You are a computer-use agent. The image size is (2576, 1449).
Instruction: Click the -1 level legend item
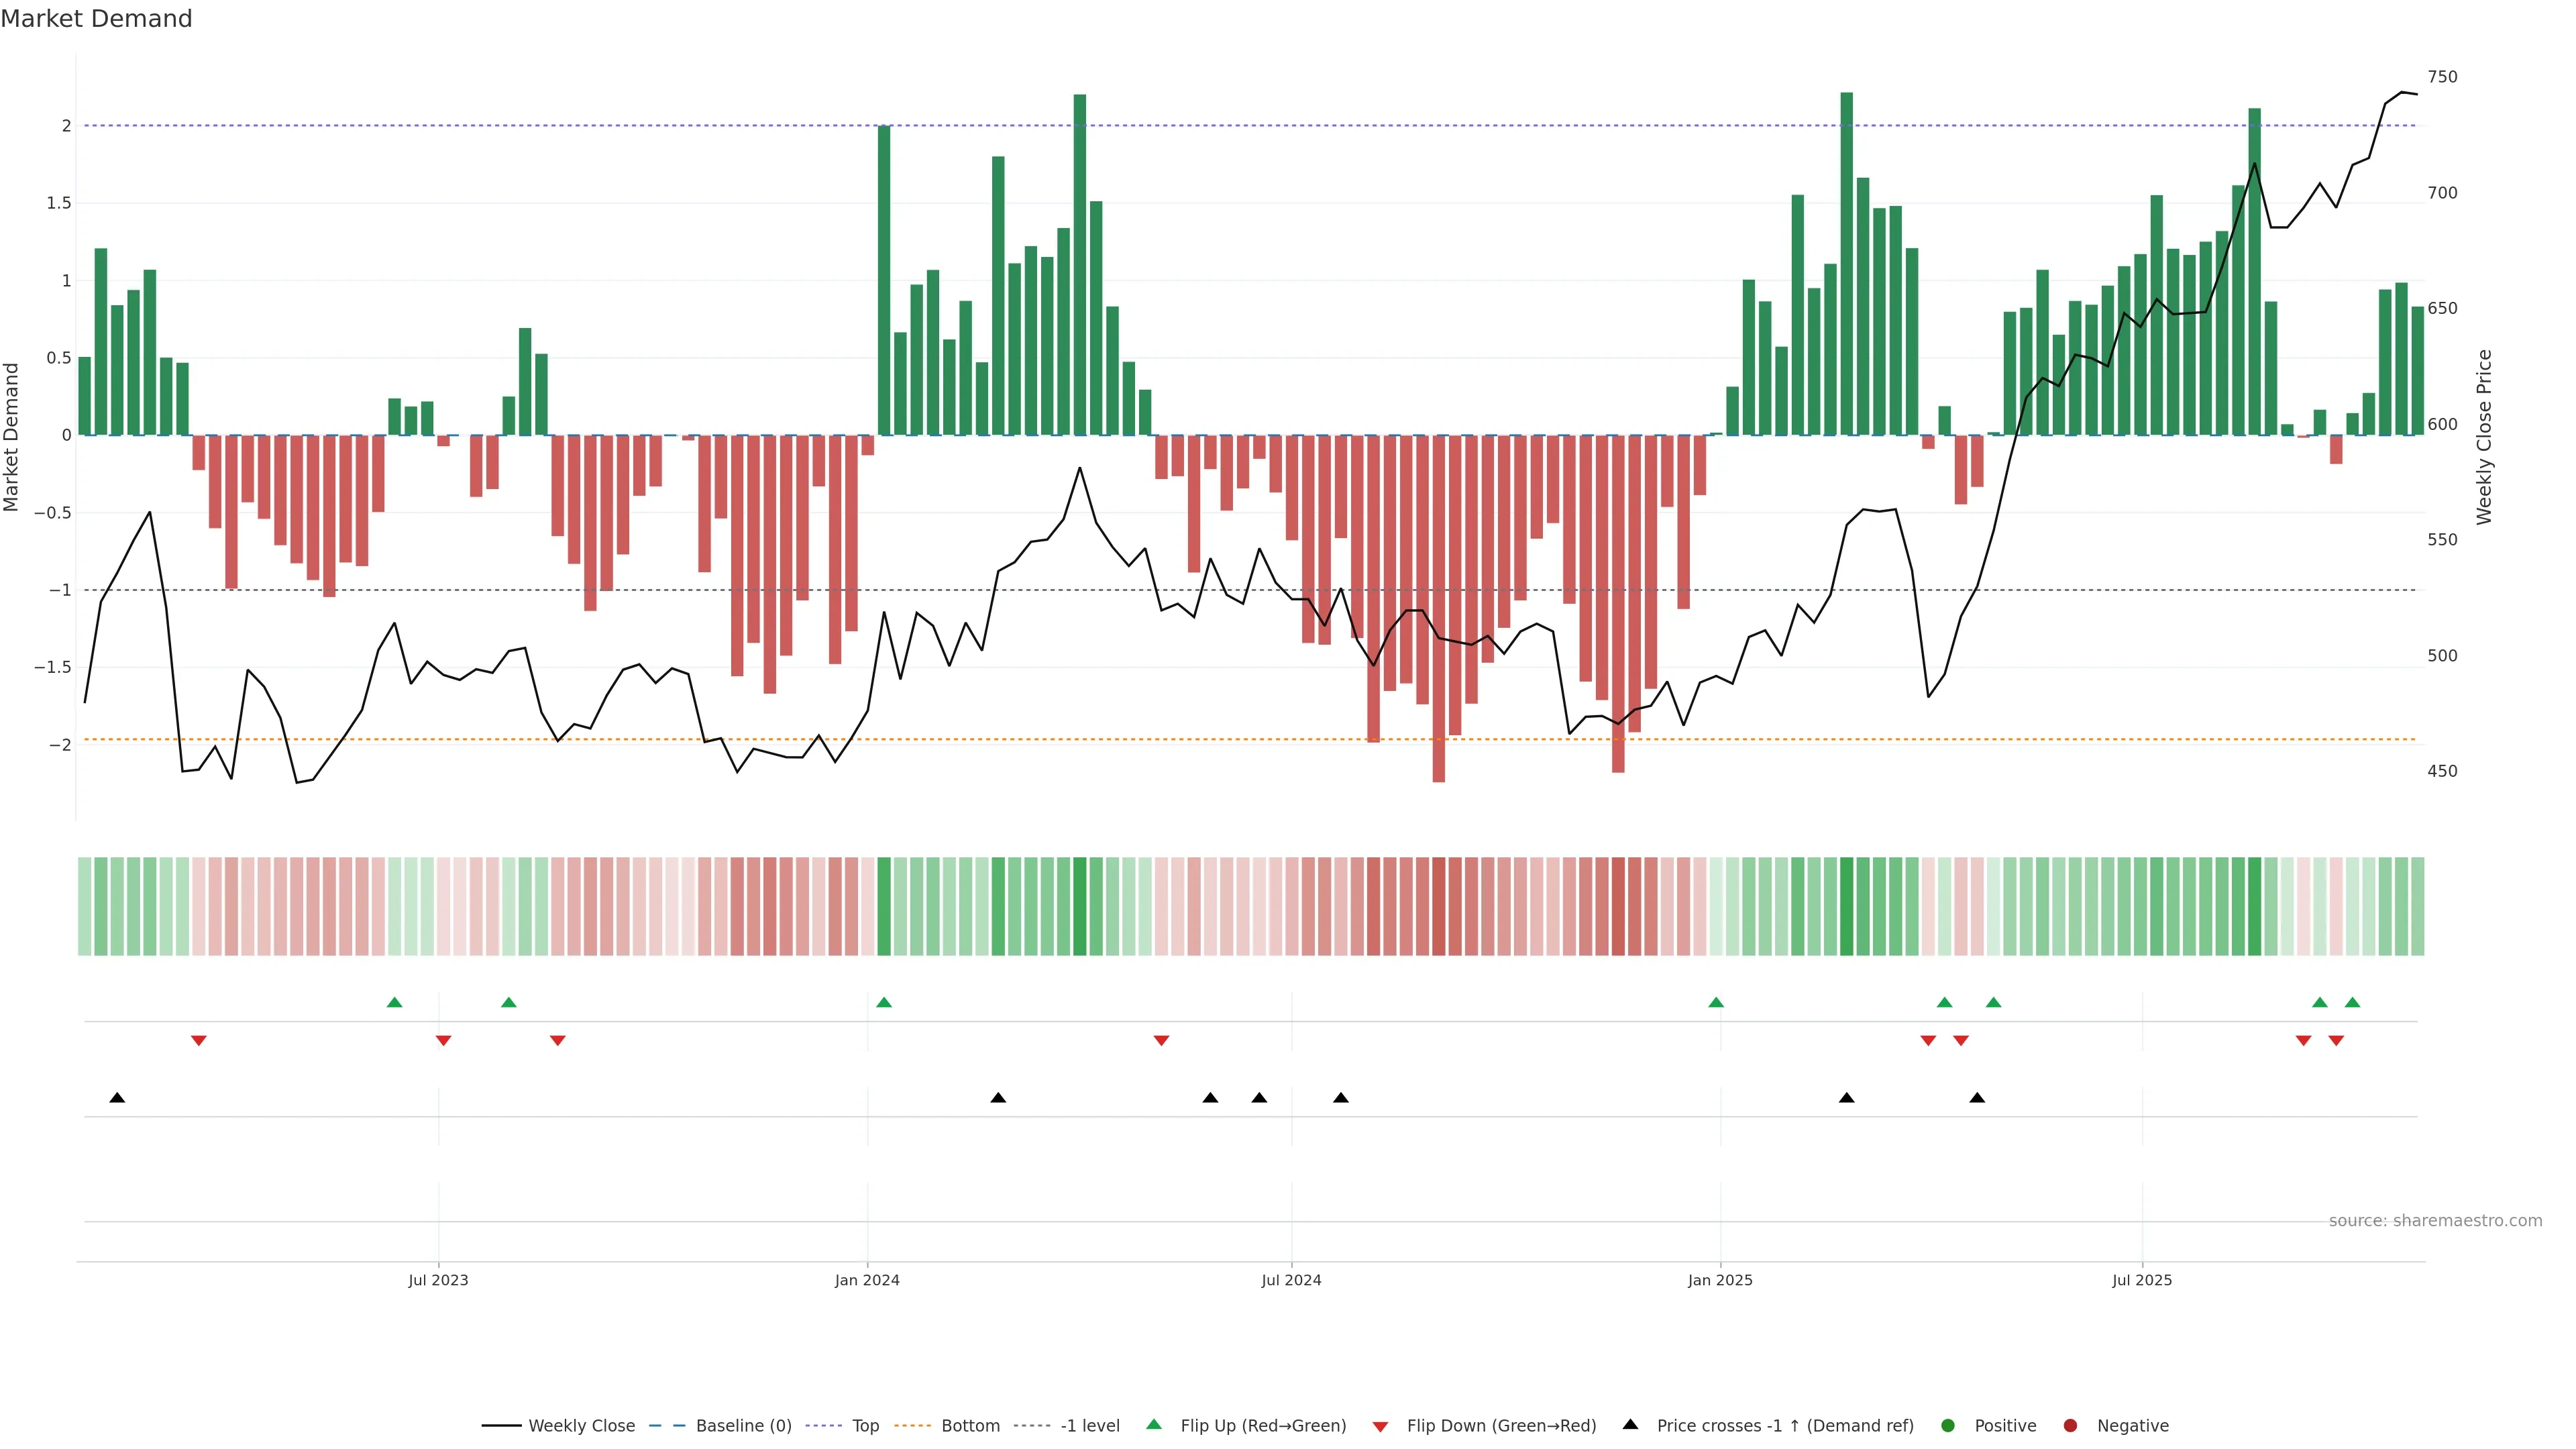click(1089, 1426)
